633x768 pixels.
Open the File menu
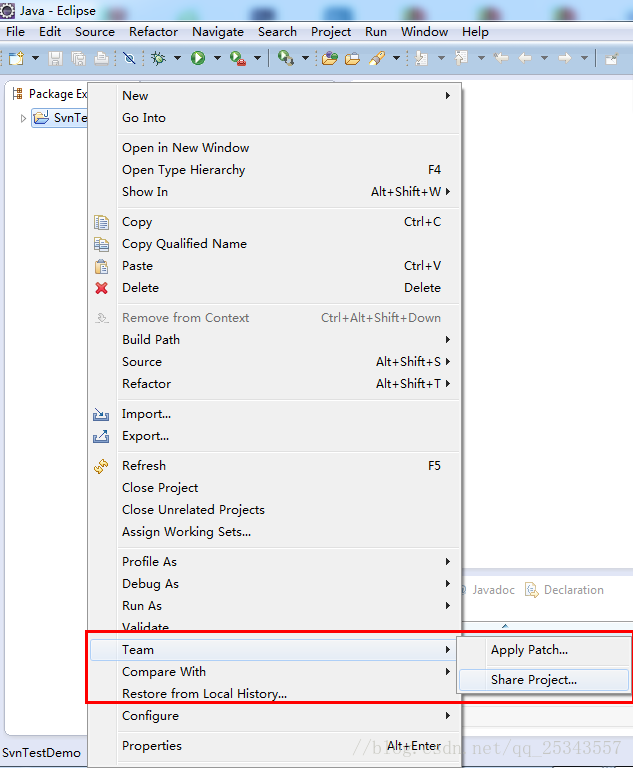[x=15, y=32]
